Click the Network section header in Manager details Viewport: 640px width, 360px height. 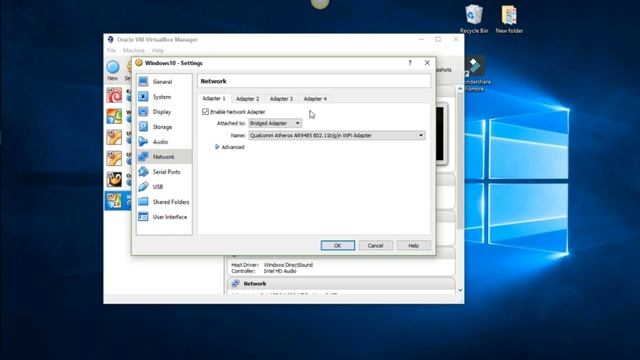coord(341,284)
